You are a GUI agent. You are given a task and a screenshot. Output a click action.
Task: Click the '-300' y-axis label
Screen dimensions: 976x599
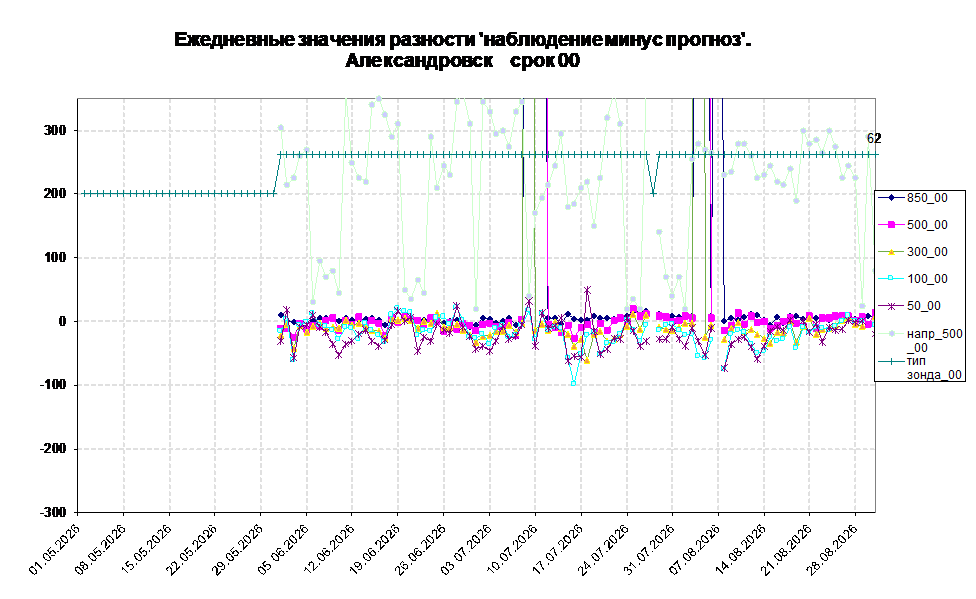[52, 512]
